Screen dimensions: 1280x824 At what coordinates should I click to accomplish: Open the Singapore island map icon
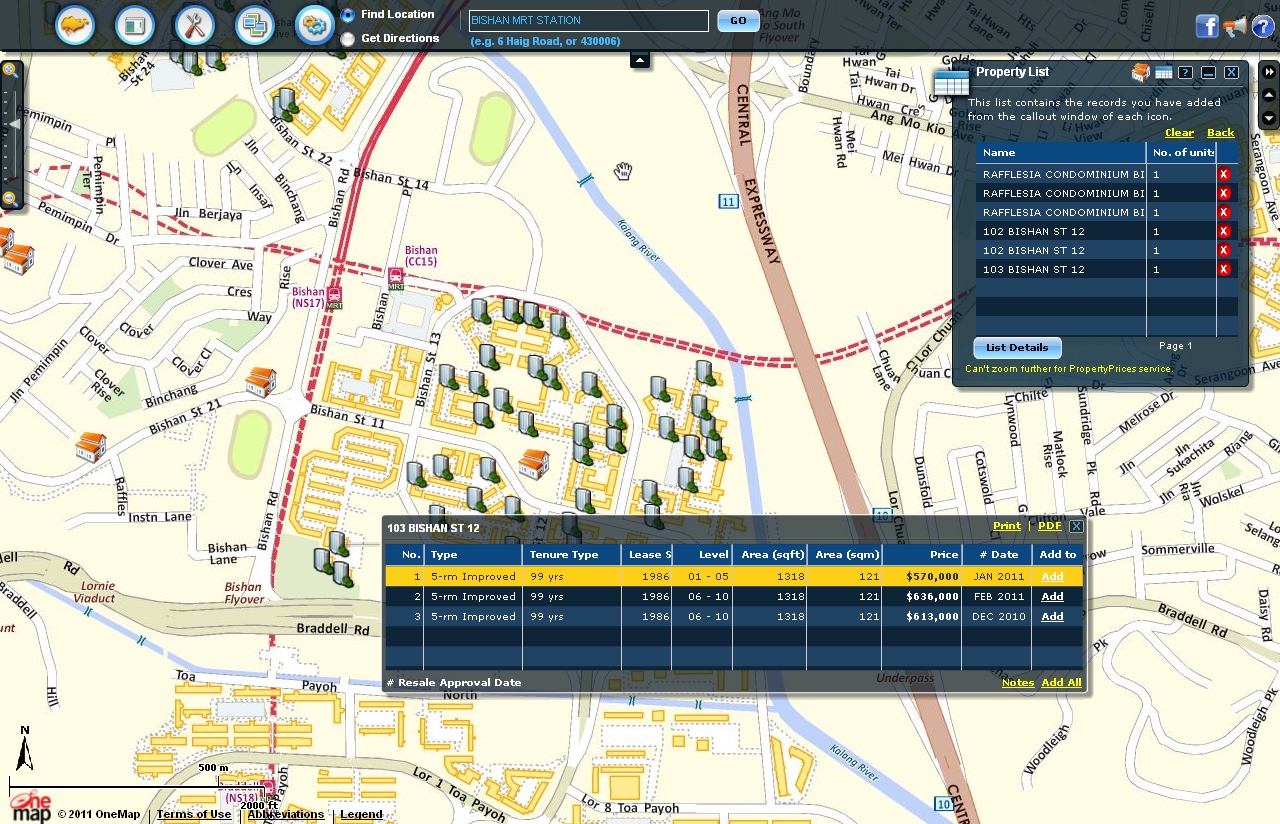pos(75,25)
